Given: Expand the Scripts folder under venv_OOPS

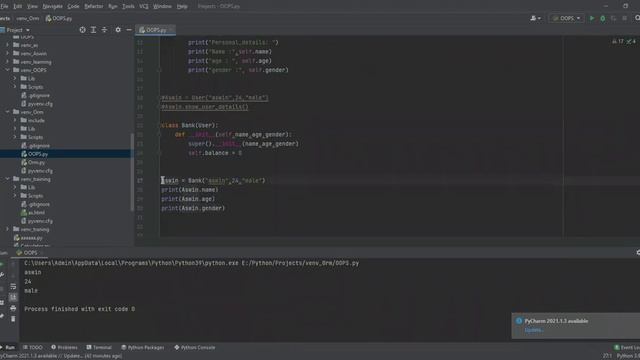Looking at the screenshot, I should tap(15, 87).
